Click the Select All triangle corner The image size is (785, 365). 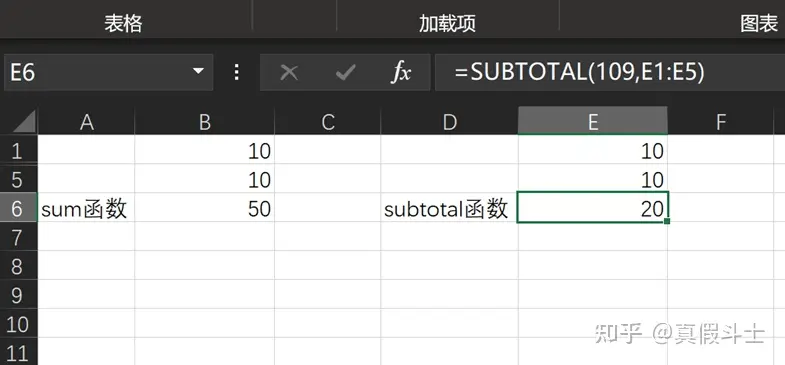coord(19,121)
